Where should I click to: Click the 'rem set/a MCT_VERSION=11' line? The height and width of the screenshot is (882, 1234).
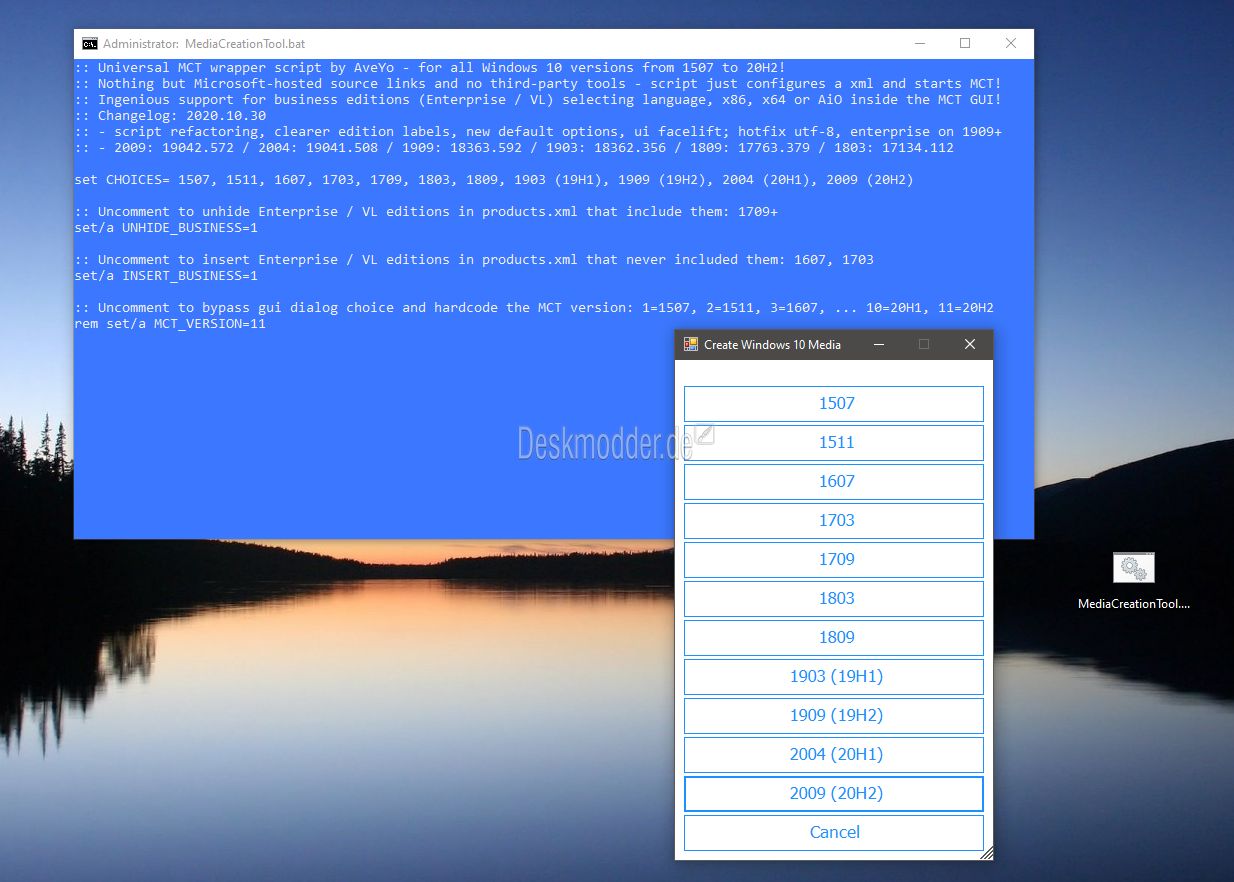[170, 324]
